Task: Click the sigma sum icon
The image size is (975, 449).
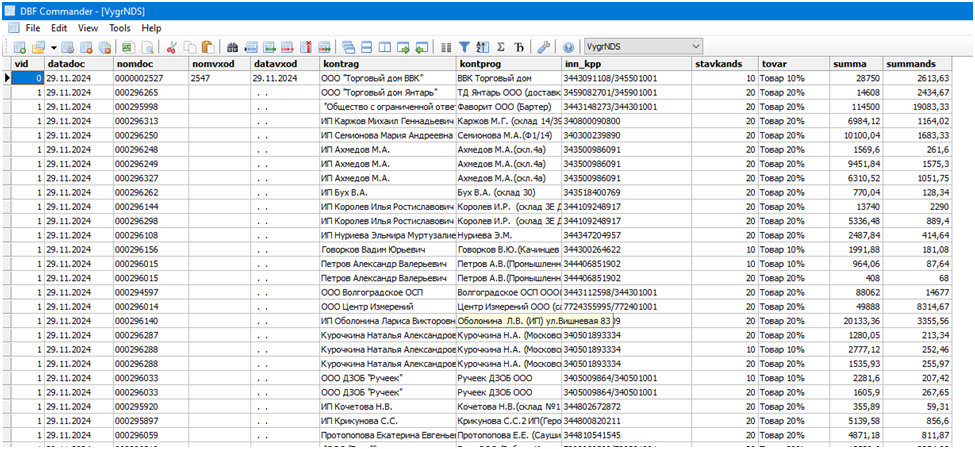Action: pyautogui.click(x=501, y=47)
